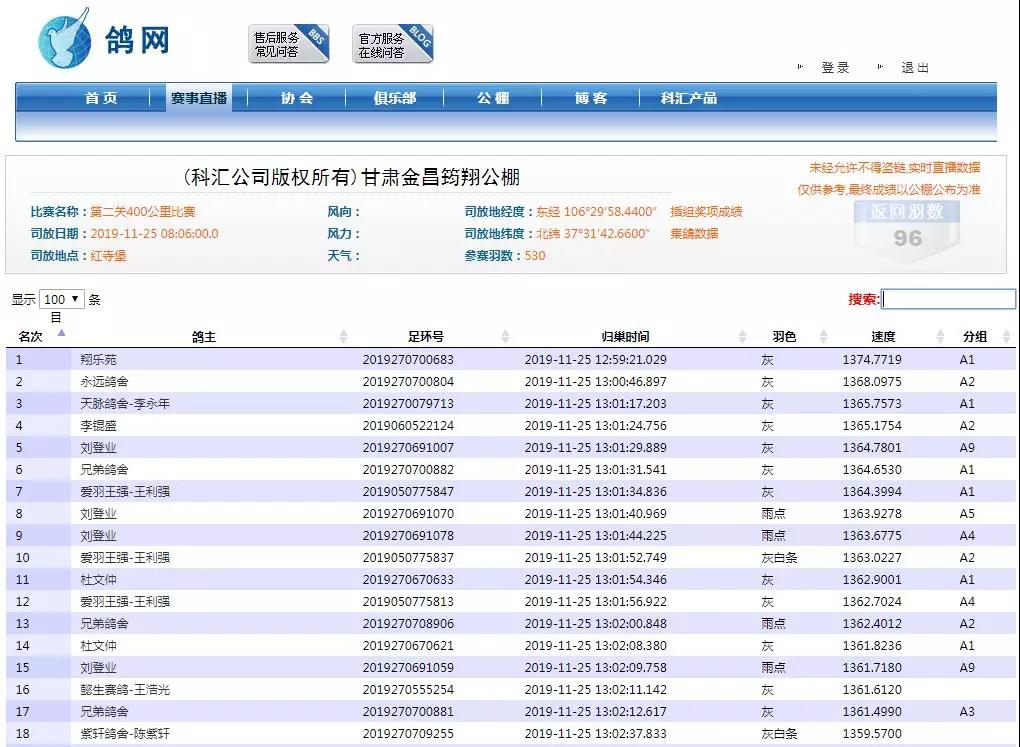Screen dimensions: 1020x747
Task: Click group A5 in row 8
Action: click(967, 513)
